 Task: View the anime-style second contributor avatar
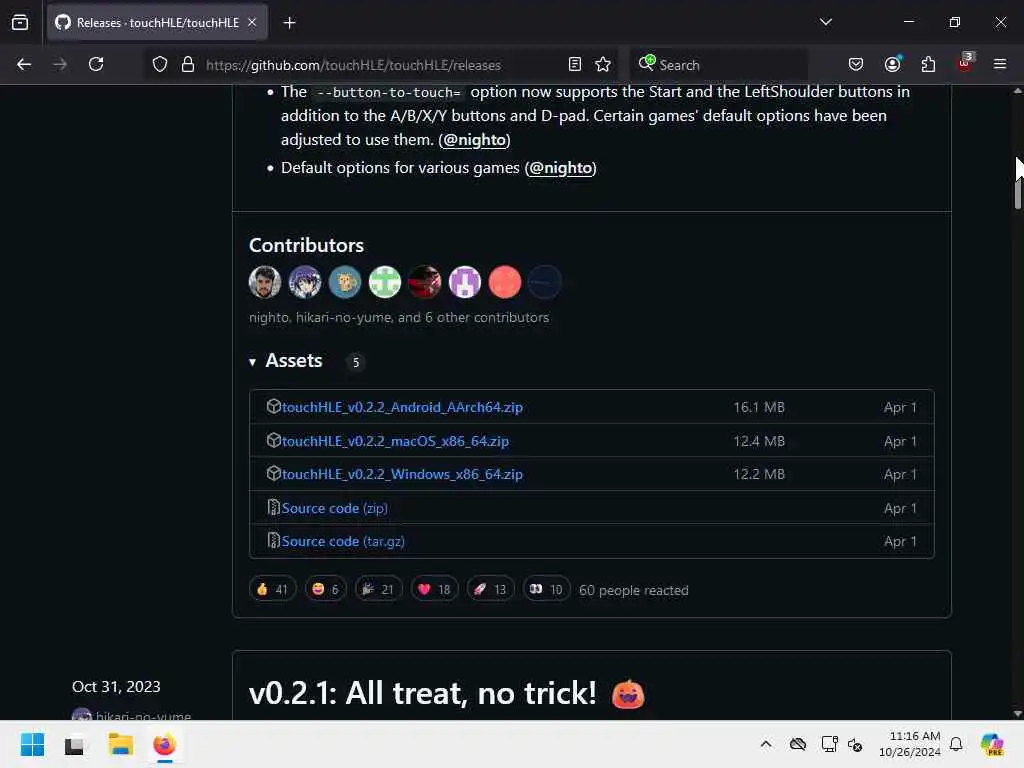pos(305,282)
